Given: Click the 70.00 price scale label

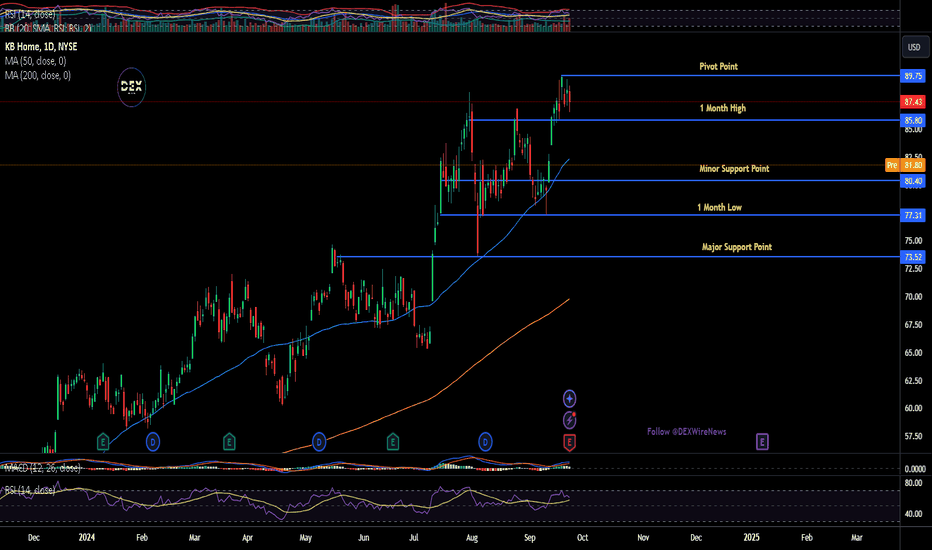Looking at the screenshot, I should tap(913, 297).
